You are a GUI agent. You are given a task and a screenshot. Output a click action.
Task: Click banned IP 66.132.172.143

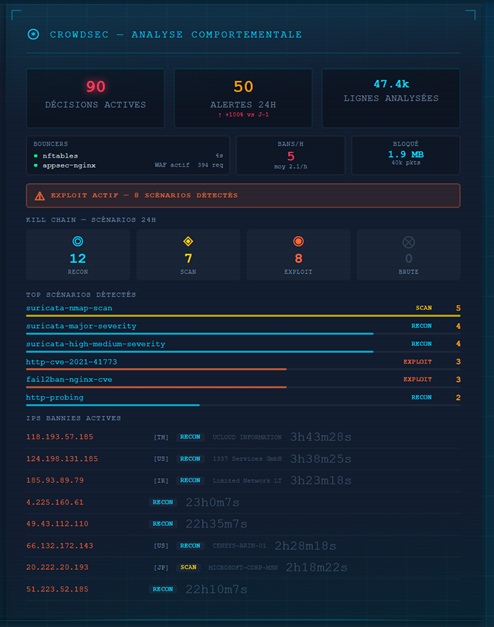[60, 546]
